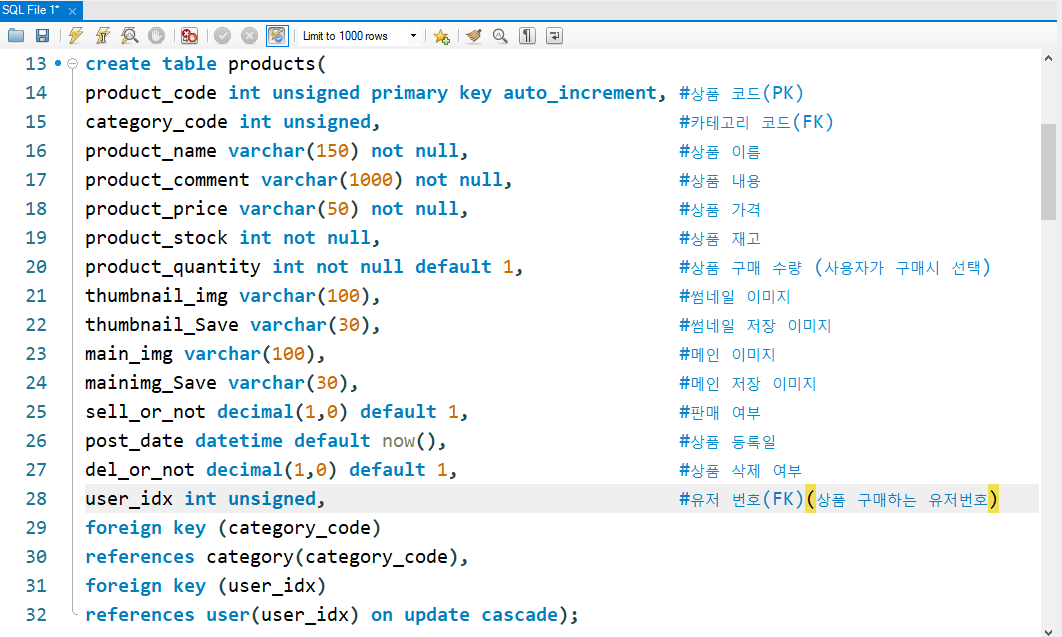
Task: Toggle invisible characters pilcrow icon
Action: point(527,36)
